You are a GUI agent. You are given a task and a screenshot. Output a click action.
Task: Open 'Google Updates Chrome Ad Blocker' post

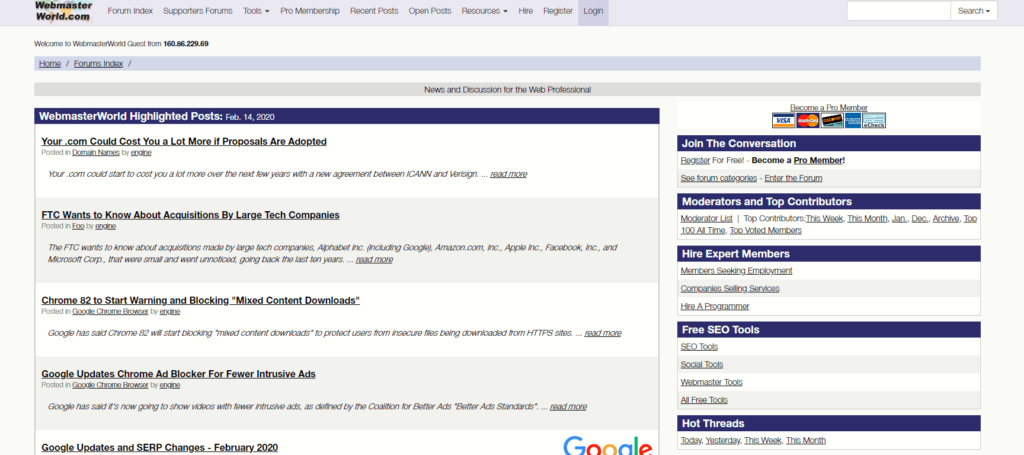pos(178,375)
